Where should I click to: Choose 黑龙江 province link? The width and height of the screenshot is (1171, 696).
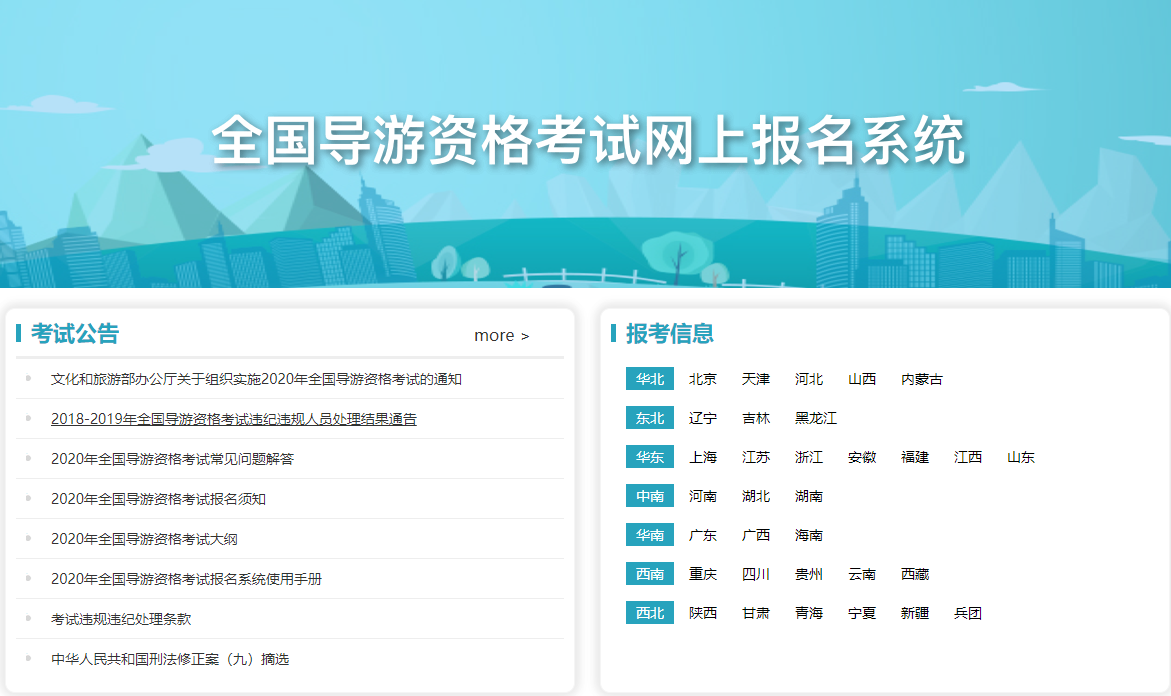(x=816, y=418)
